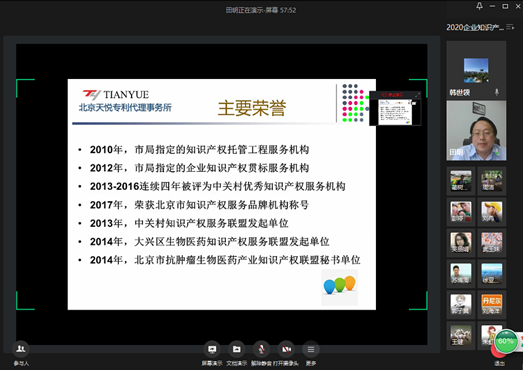The width and height of the screenshot is (525, 371).
Task: Collapse the side panel via the list icon
Action: pos(510,27)
